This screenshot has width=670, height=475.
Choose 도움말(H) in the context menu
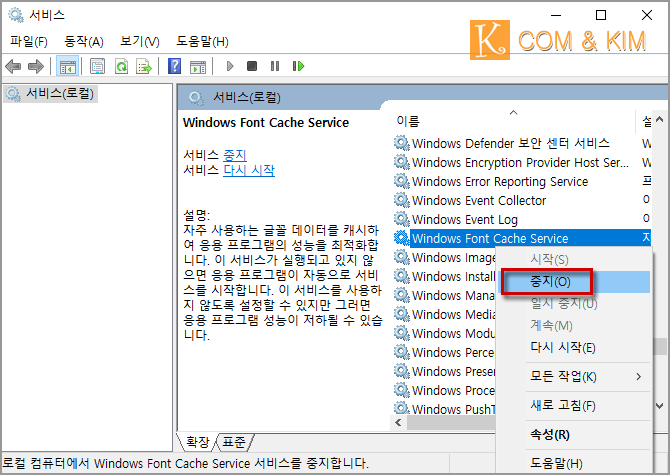tap(573, 463)
